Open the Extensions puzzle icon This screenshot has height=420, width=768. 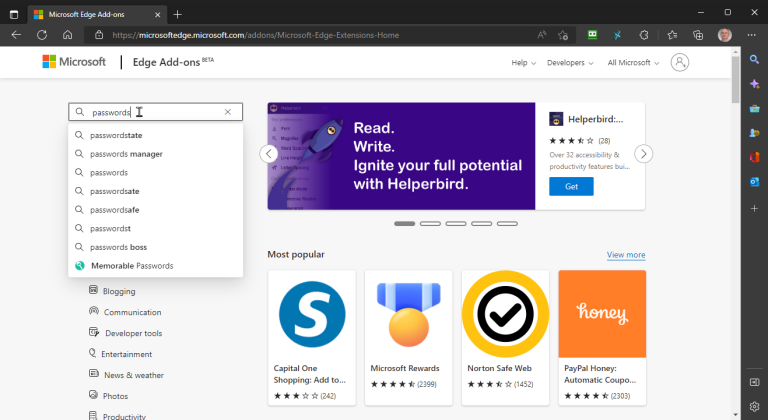point(644,35)
